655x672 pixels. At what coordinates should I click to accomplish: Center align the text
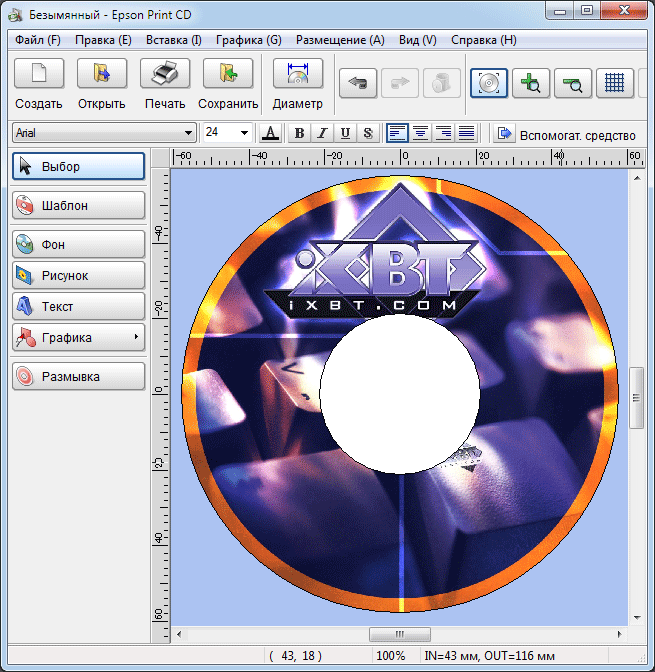point(421,133)
